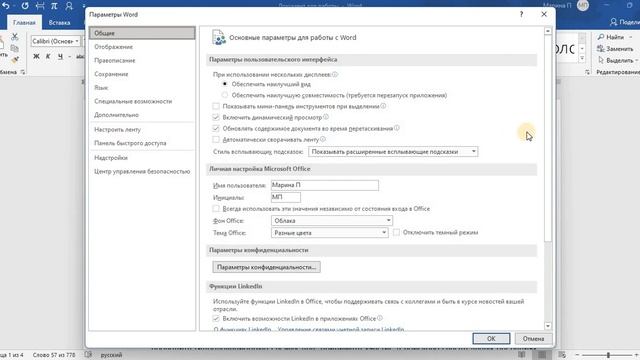The image size is (640, 360).
Task: Click the Параметры конфиденциальности... button
Action: (x=267, y=267)
